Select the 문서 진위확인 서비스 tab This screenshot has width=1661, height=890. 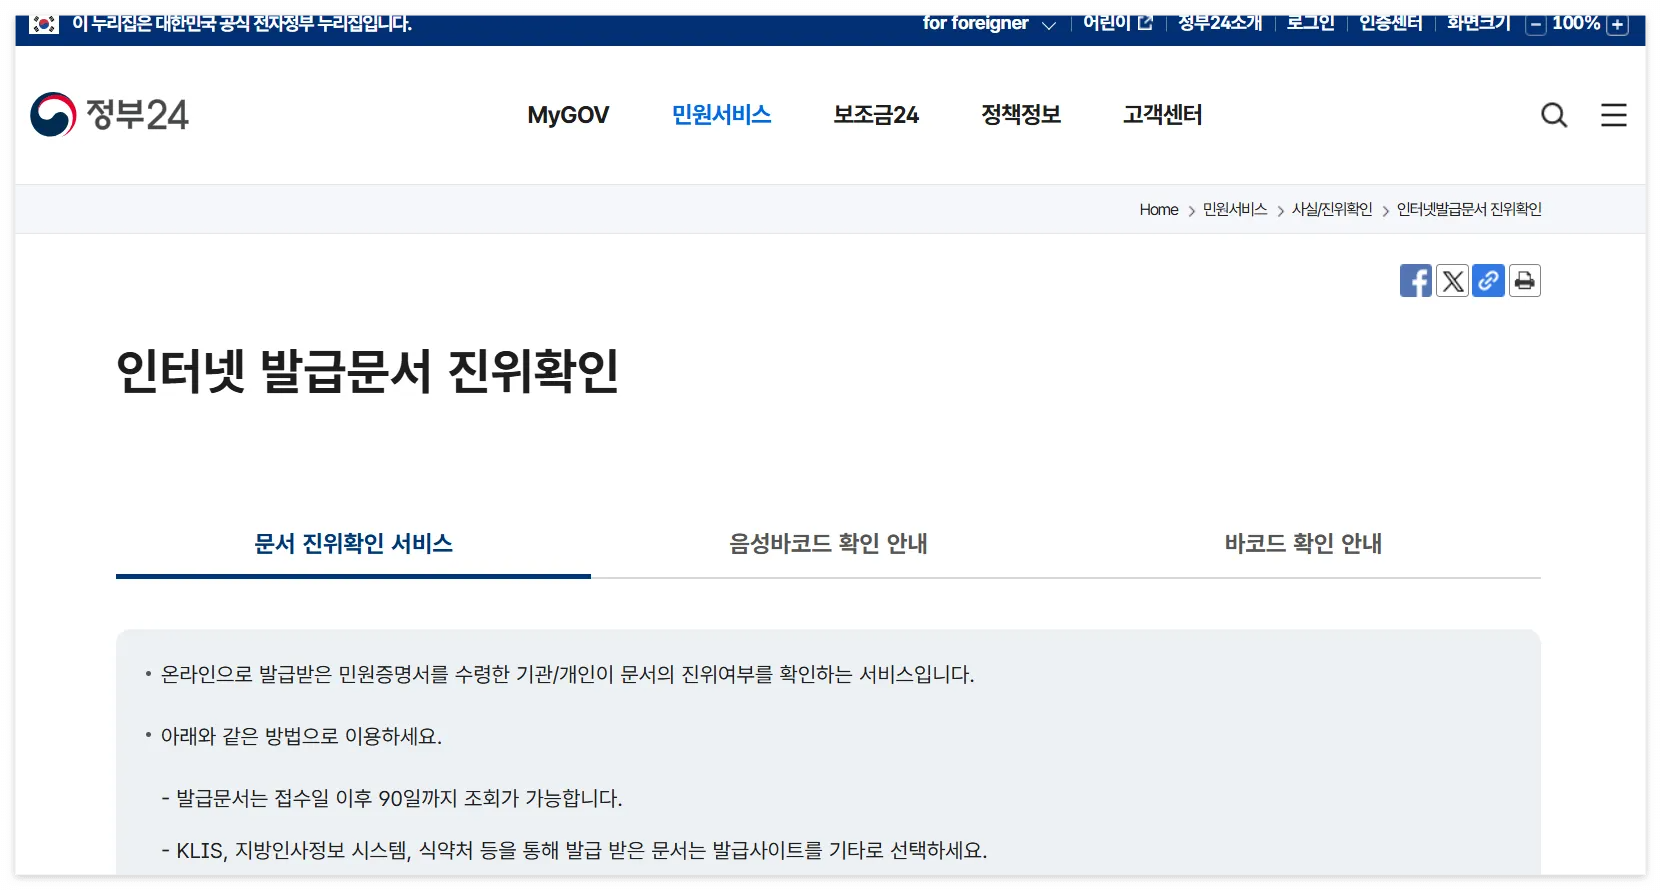353,544
